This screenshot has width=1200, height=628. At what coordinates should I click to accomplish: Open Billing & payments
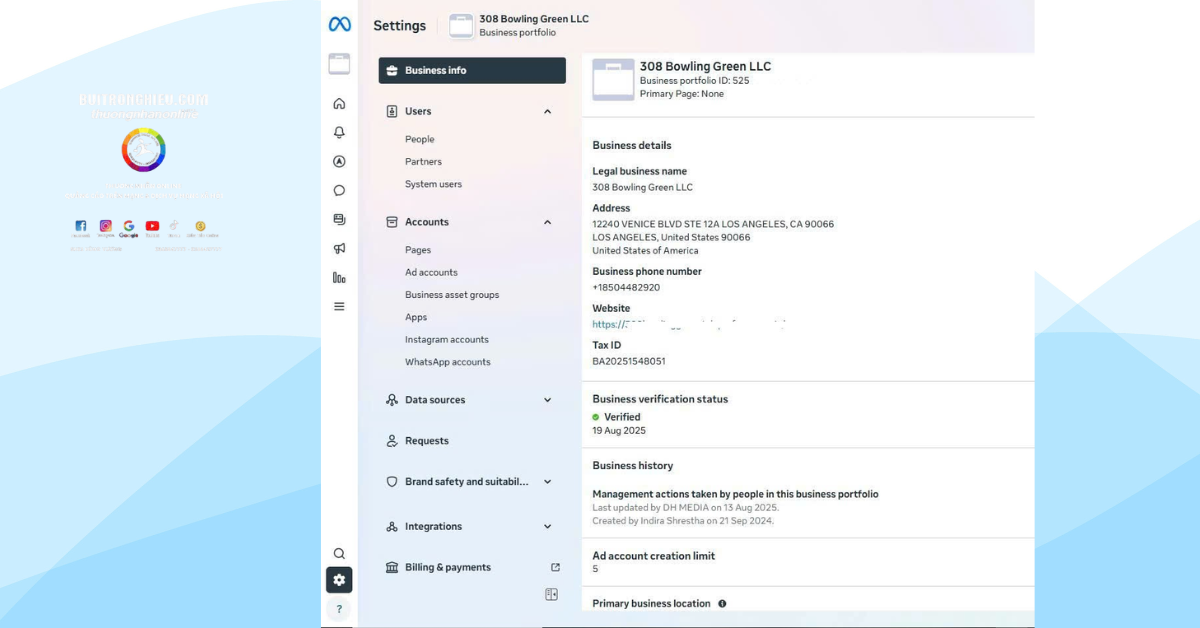(448, 567)
